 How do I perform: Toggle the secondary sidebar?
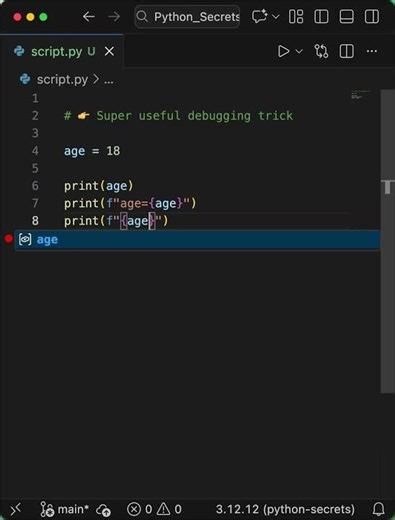point(372,16)
